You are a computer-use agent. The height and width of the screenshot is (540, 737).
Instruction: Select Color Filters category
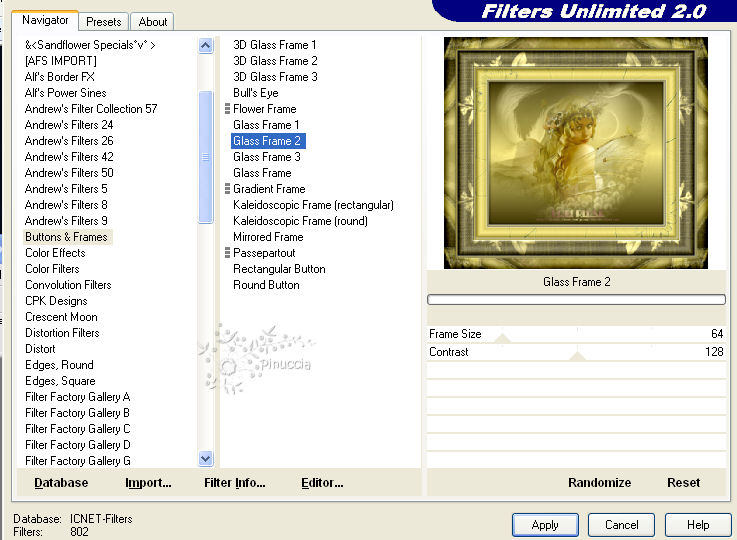point(52,269)
